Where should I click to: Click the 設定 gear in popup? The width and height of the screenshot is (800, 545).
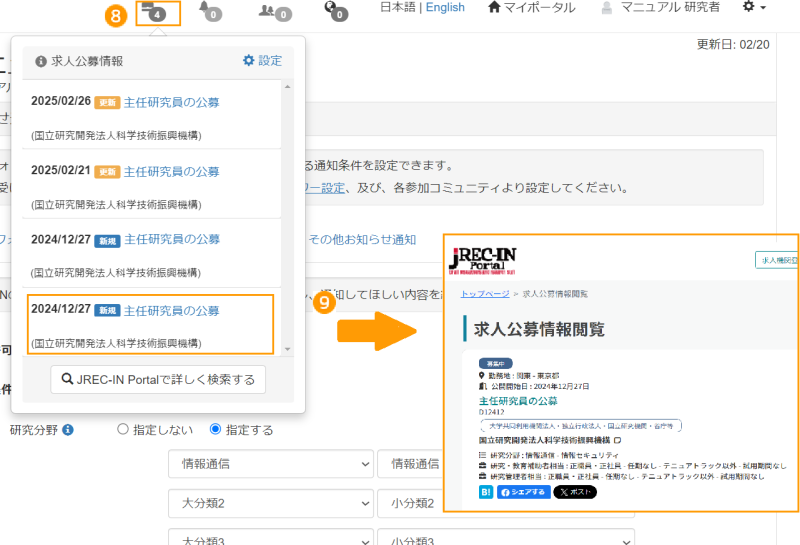tap(262, 61)
